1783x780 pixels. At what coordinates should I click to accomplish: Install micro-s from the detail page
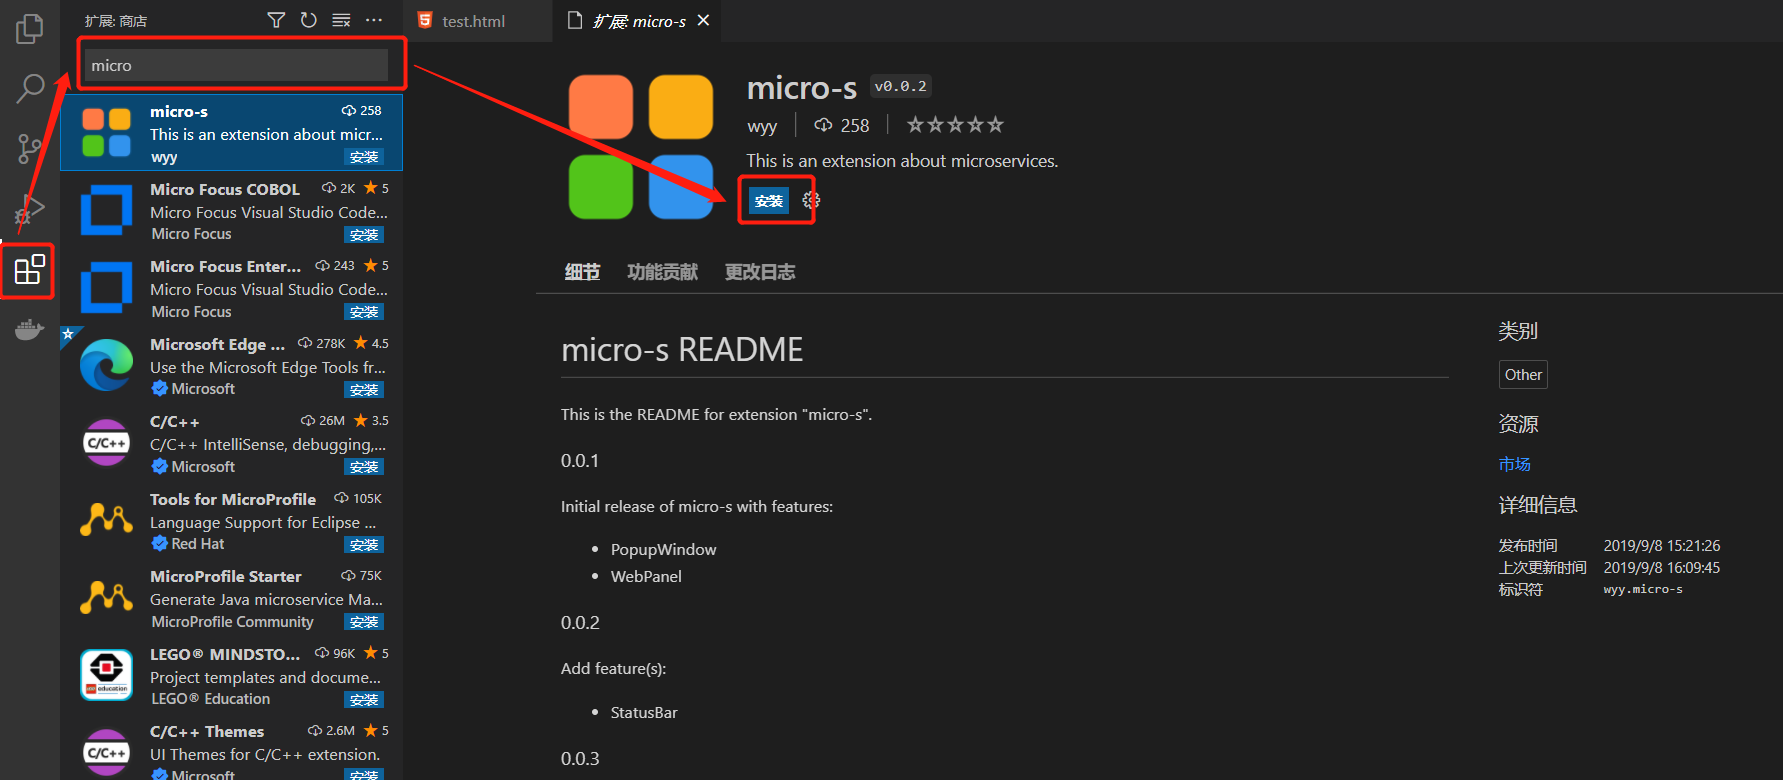coord(769,201)
